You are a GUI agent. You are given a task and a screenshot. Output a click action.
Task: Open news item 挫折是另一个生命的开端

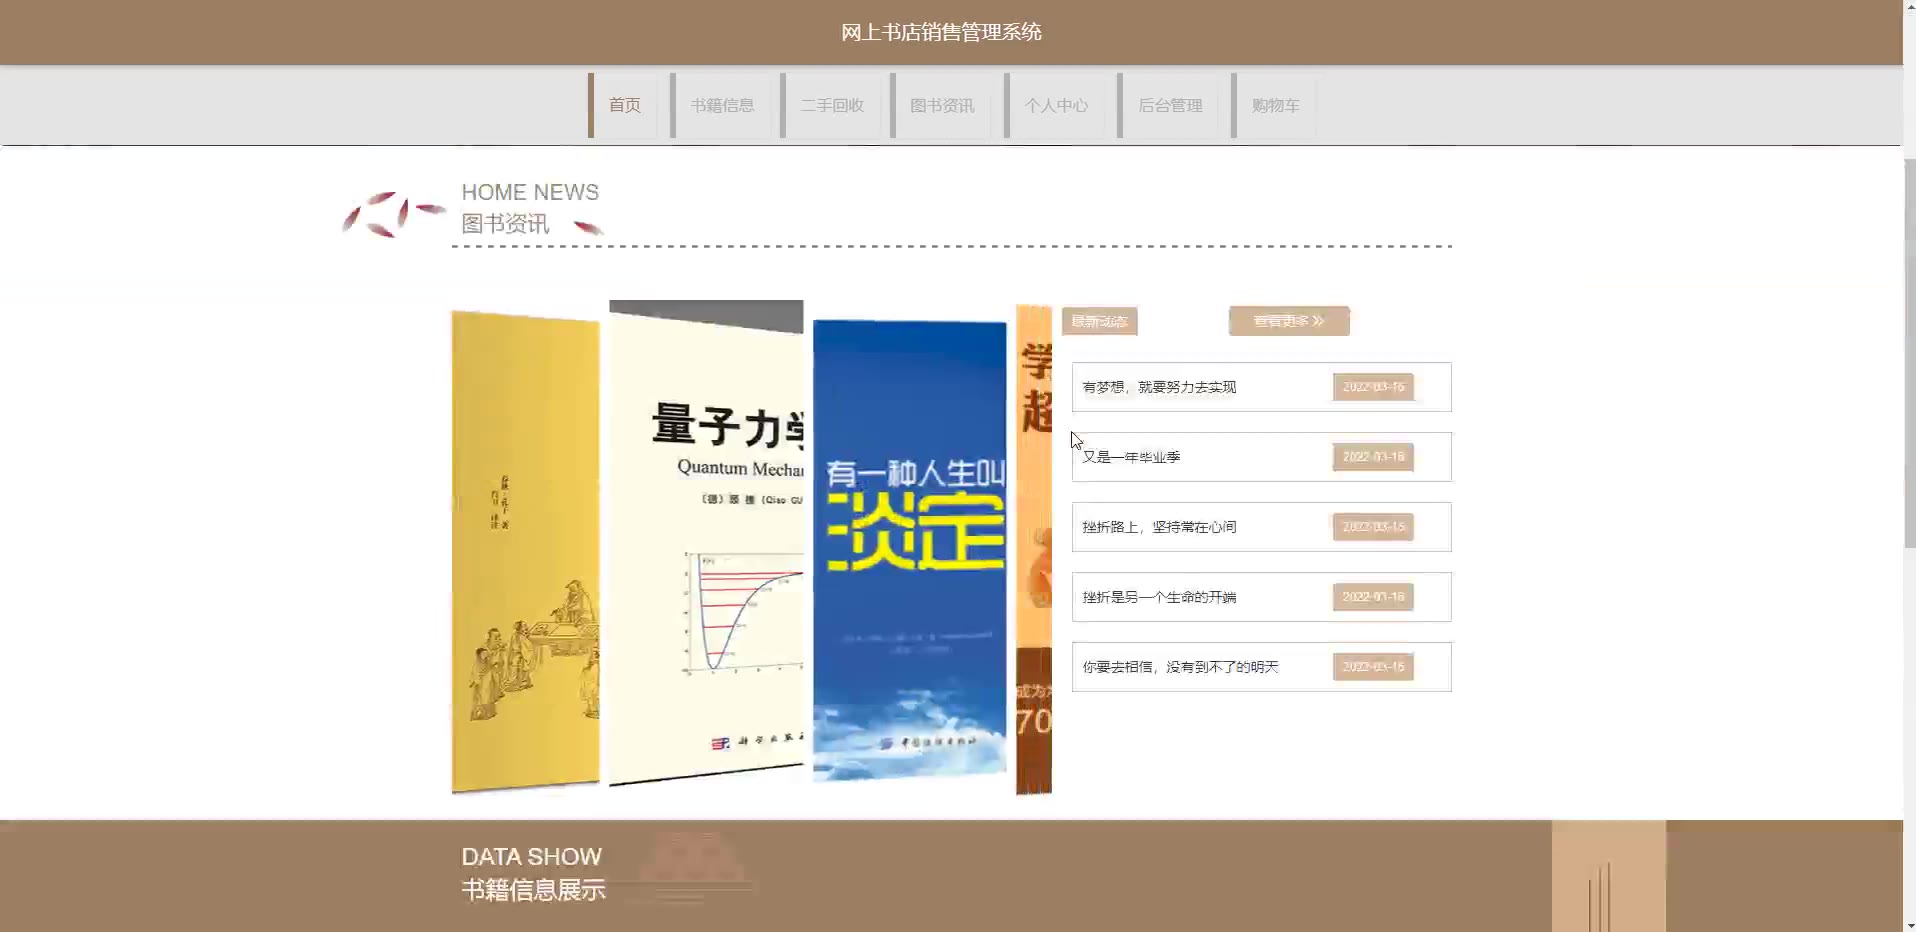tap(1261, 597)
